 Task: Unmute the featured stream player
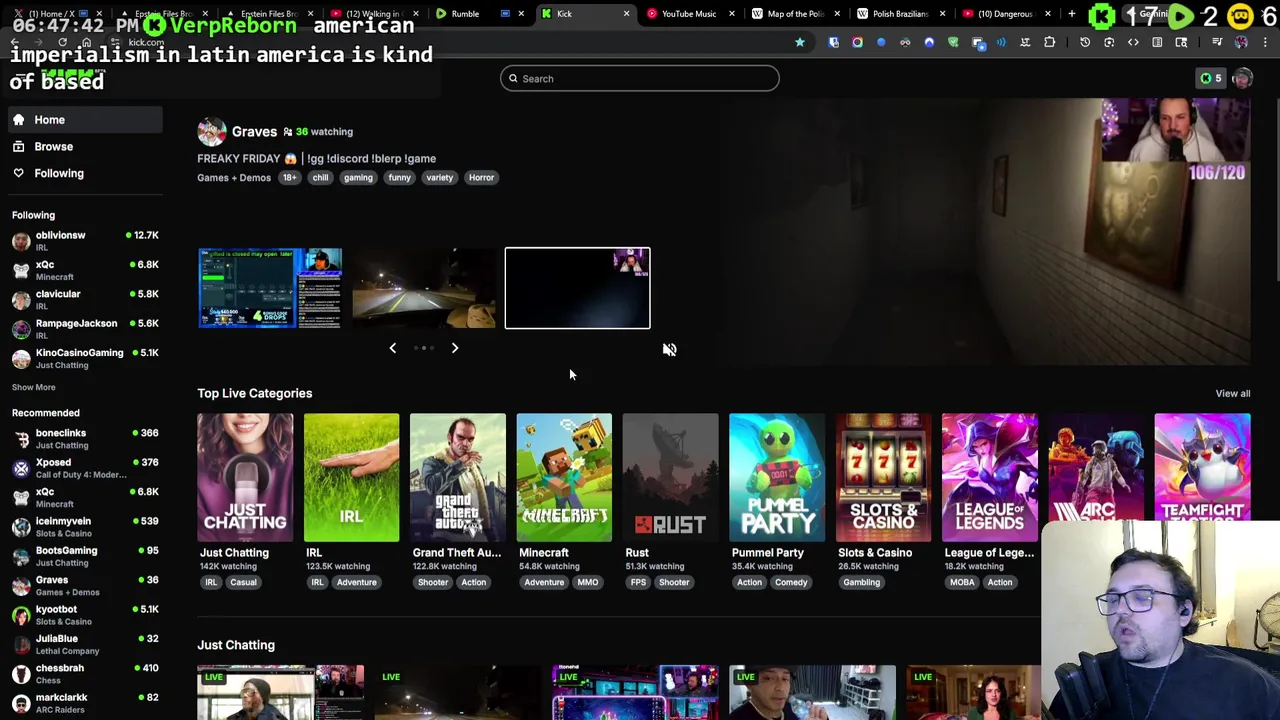pyautogui.click(x=669, y=350)
